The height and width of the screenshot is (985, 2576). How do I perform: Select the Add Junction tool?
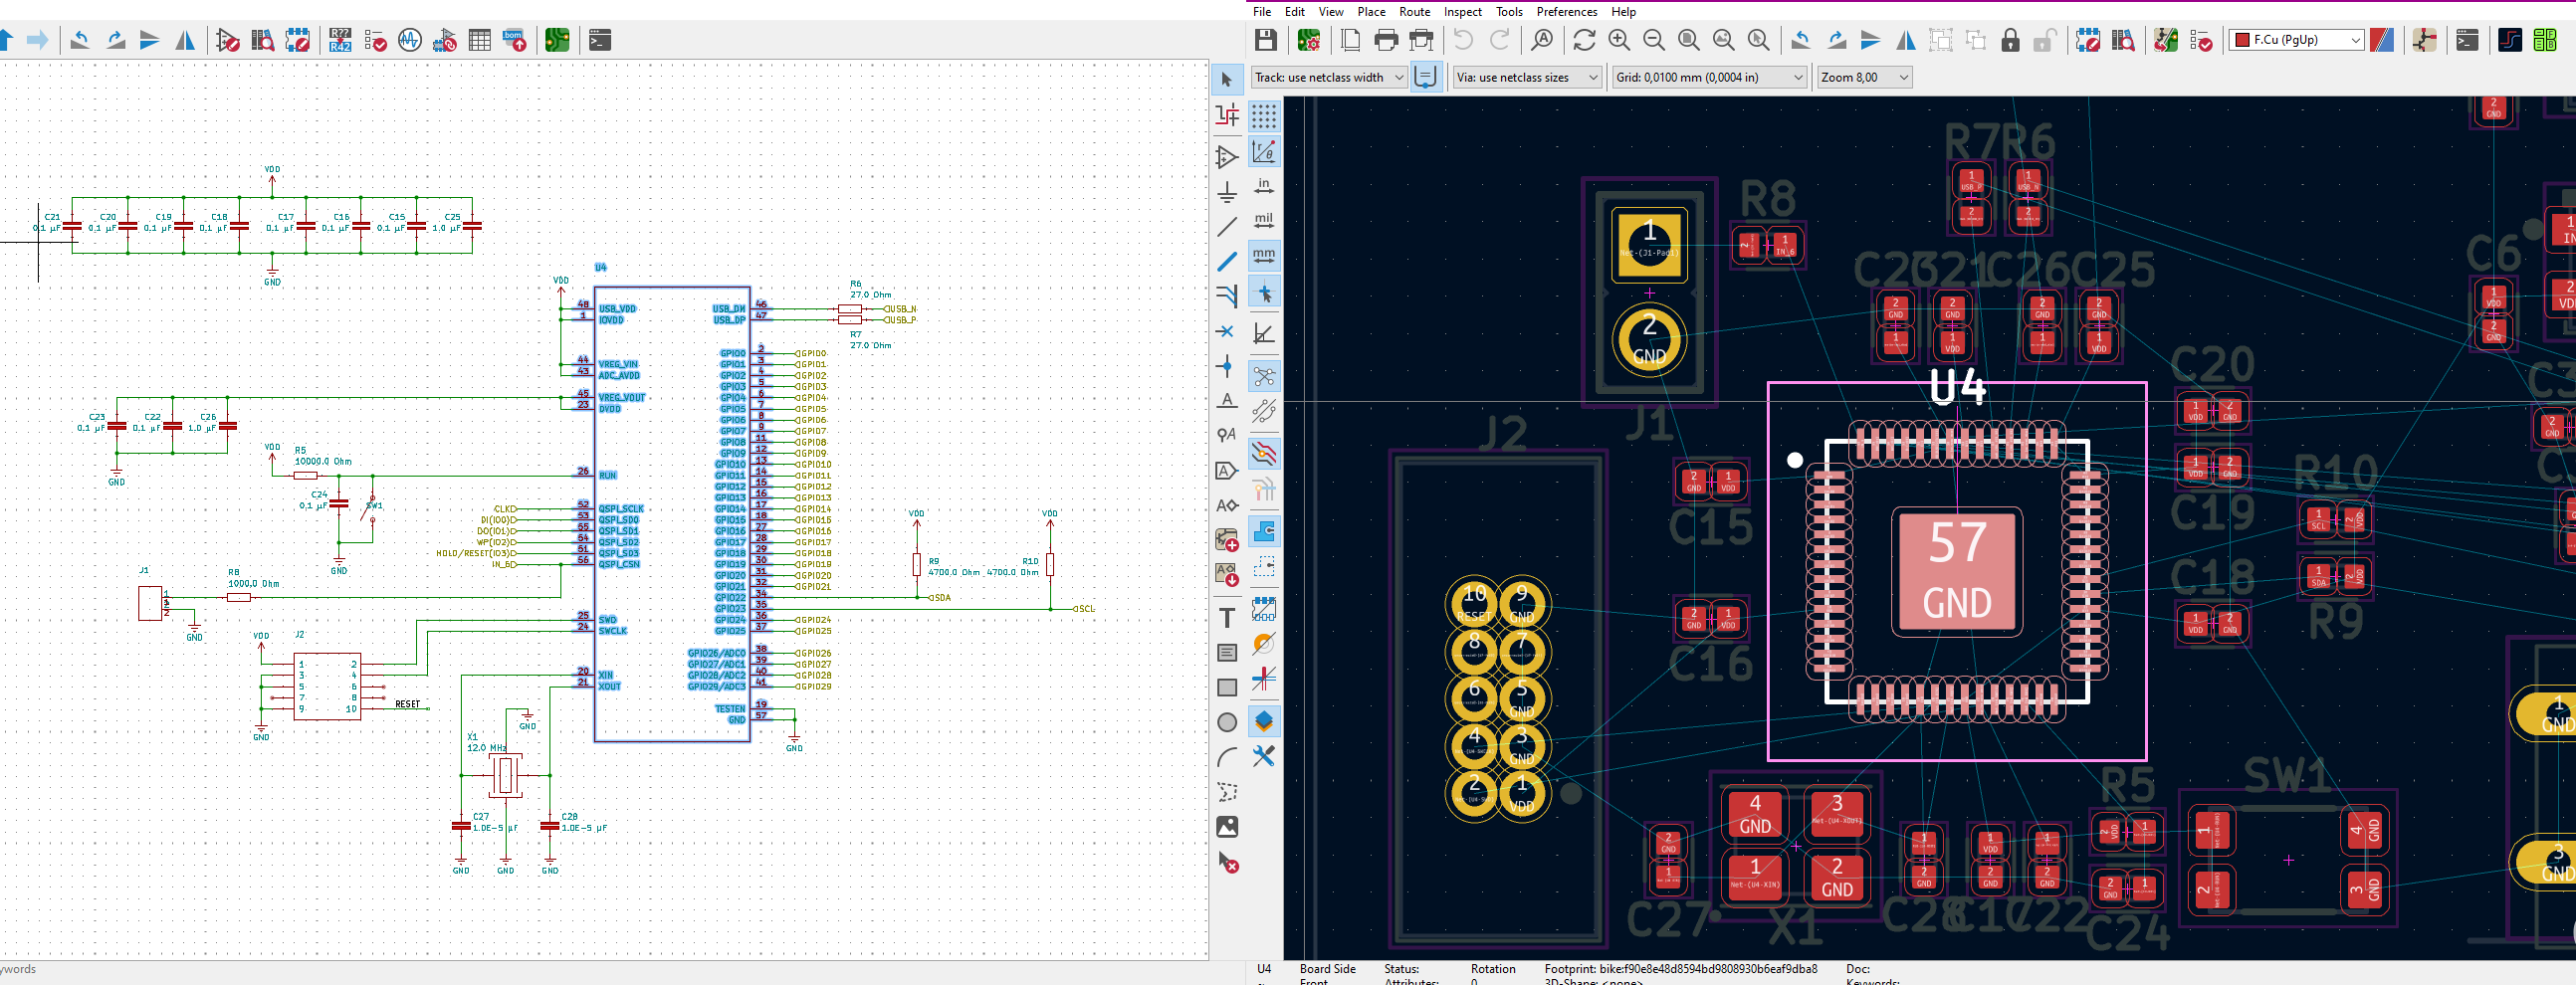(x=1227, y=366)
